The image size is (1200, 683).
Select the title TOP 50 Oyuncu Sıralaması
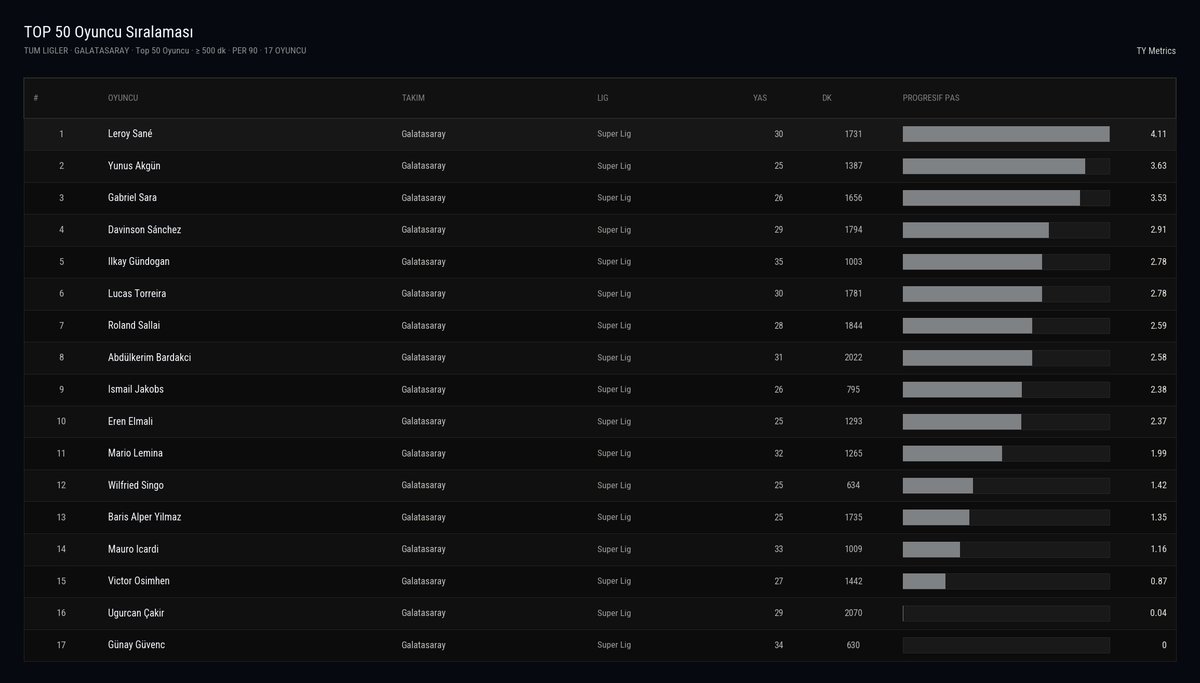pyautogui.click(x=109, y=32)
